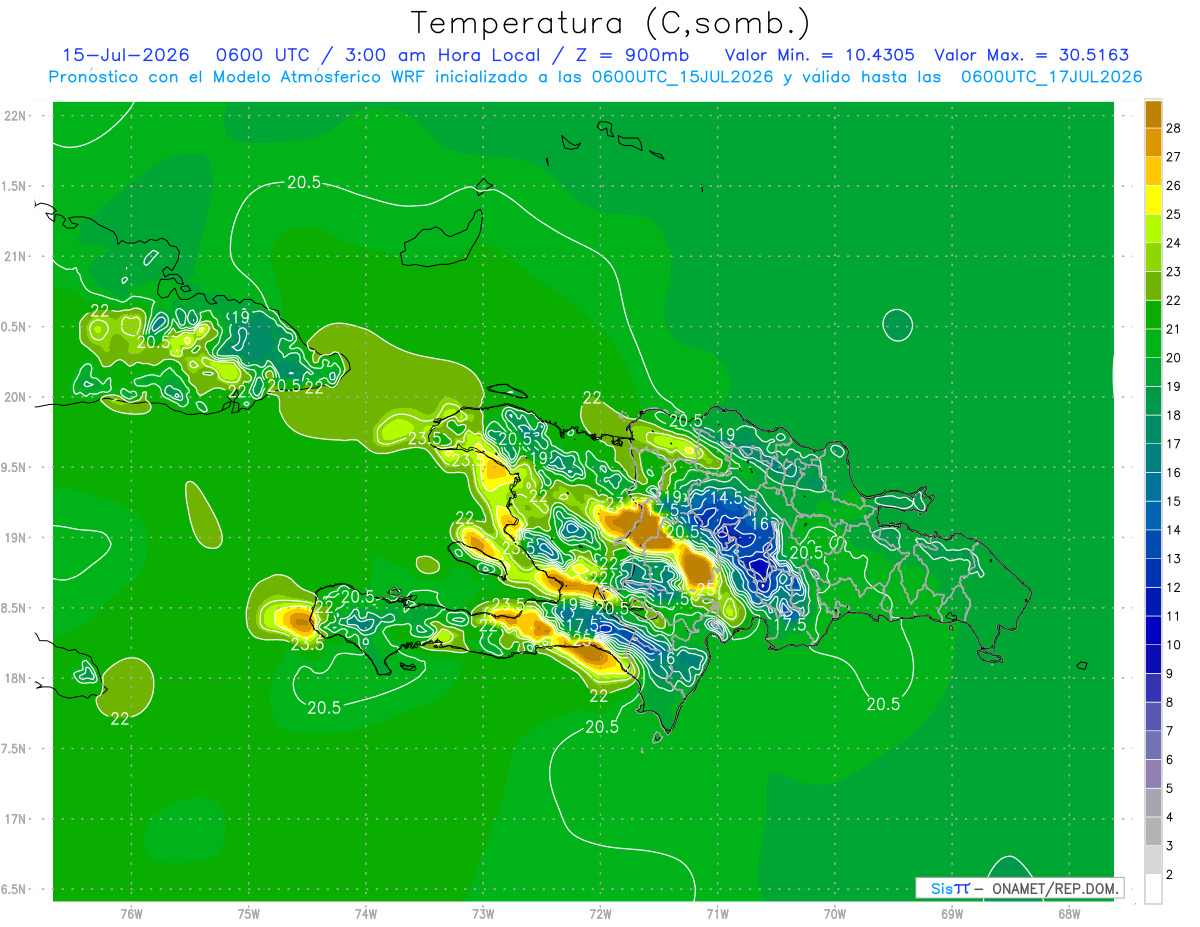1200x927 pixels.
Task: Click the '70W' longitude axis label
Action: pyautogui.click(x=834, y=913)
